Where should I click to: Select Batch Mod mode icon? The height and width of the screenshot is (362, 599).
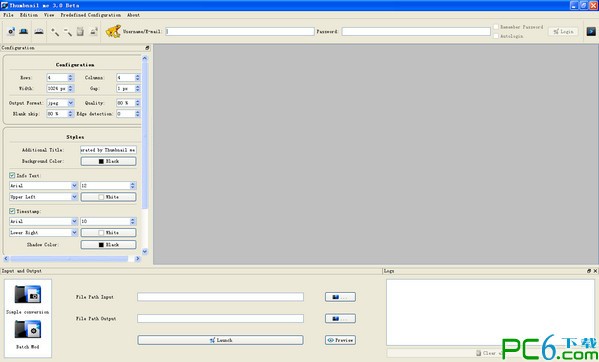(28, 329)
